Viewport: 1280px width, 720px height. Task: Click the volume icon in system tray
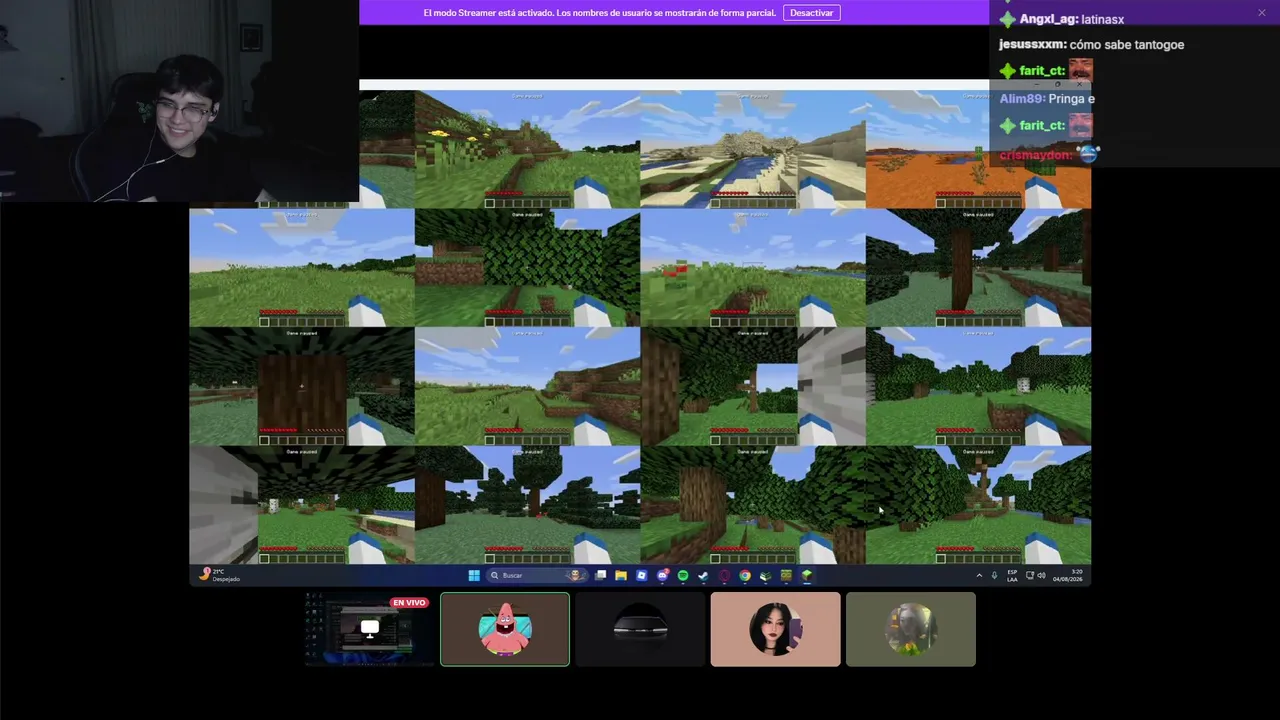(1041, 575)
